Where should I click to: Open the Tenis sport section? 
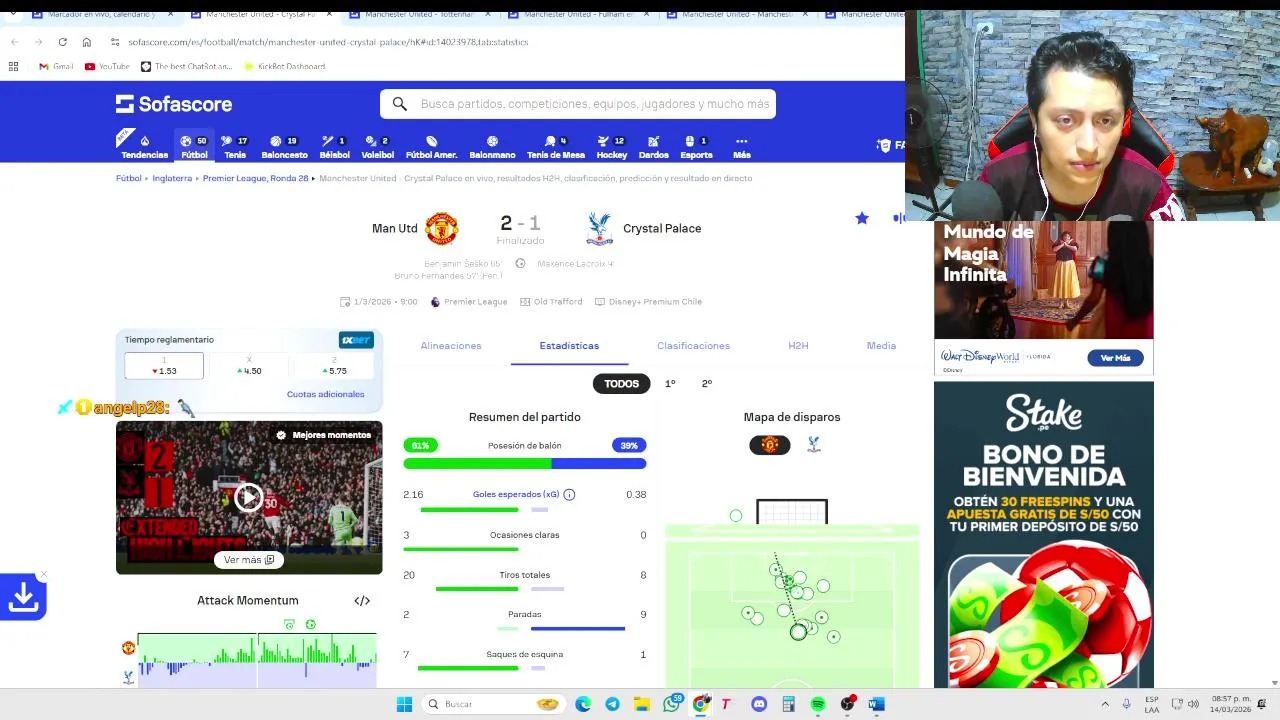(x=235, y=147)
